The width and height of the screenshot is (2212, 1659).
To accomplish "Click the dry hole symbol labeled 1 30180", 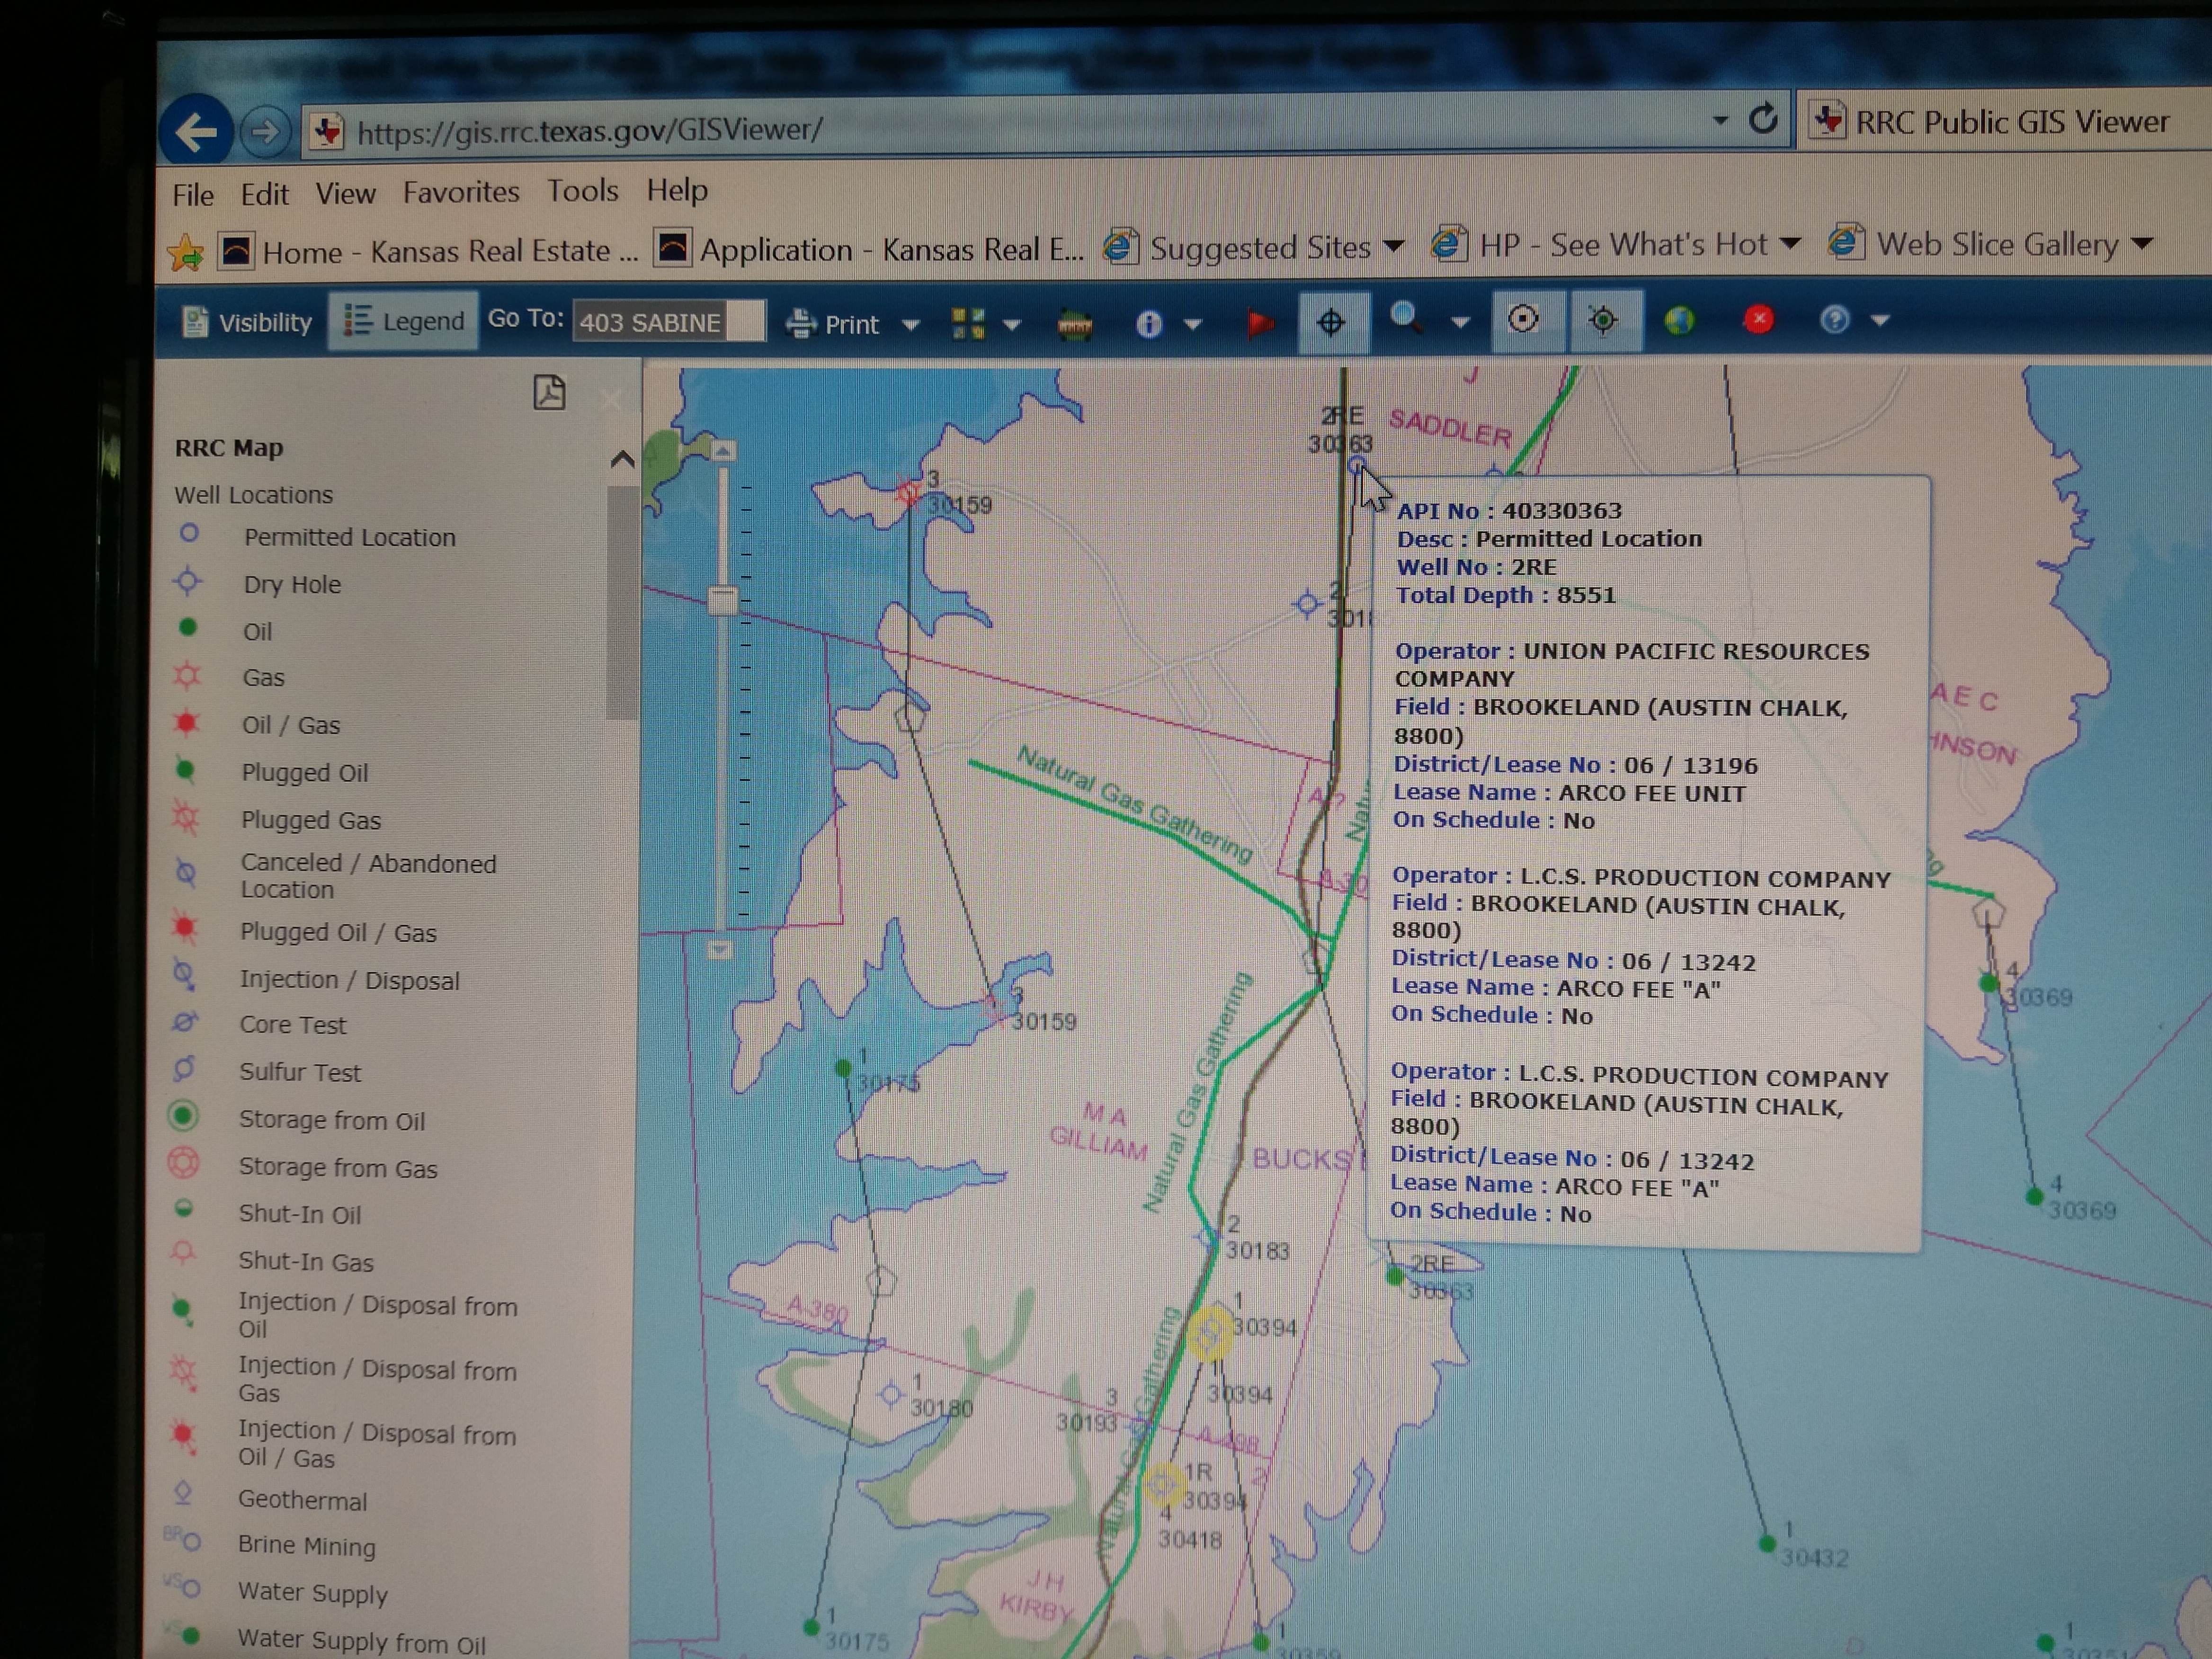I will pyautogui.click(x=890, y=1394).
